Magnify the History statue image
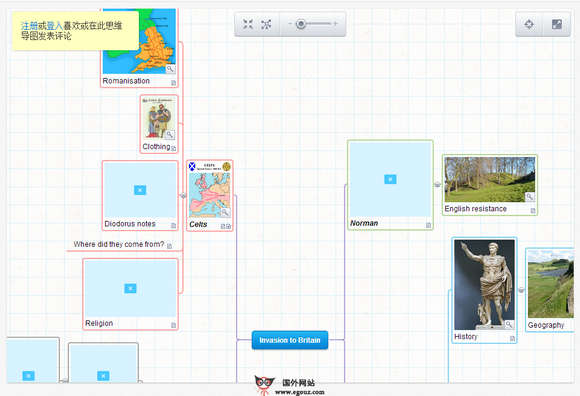 tap(509, 324)
